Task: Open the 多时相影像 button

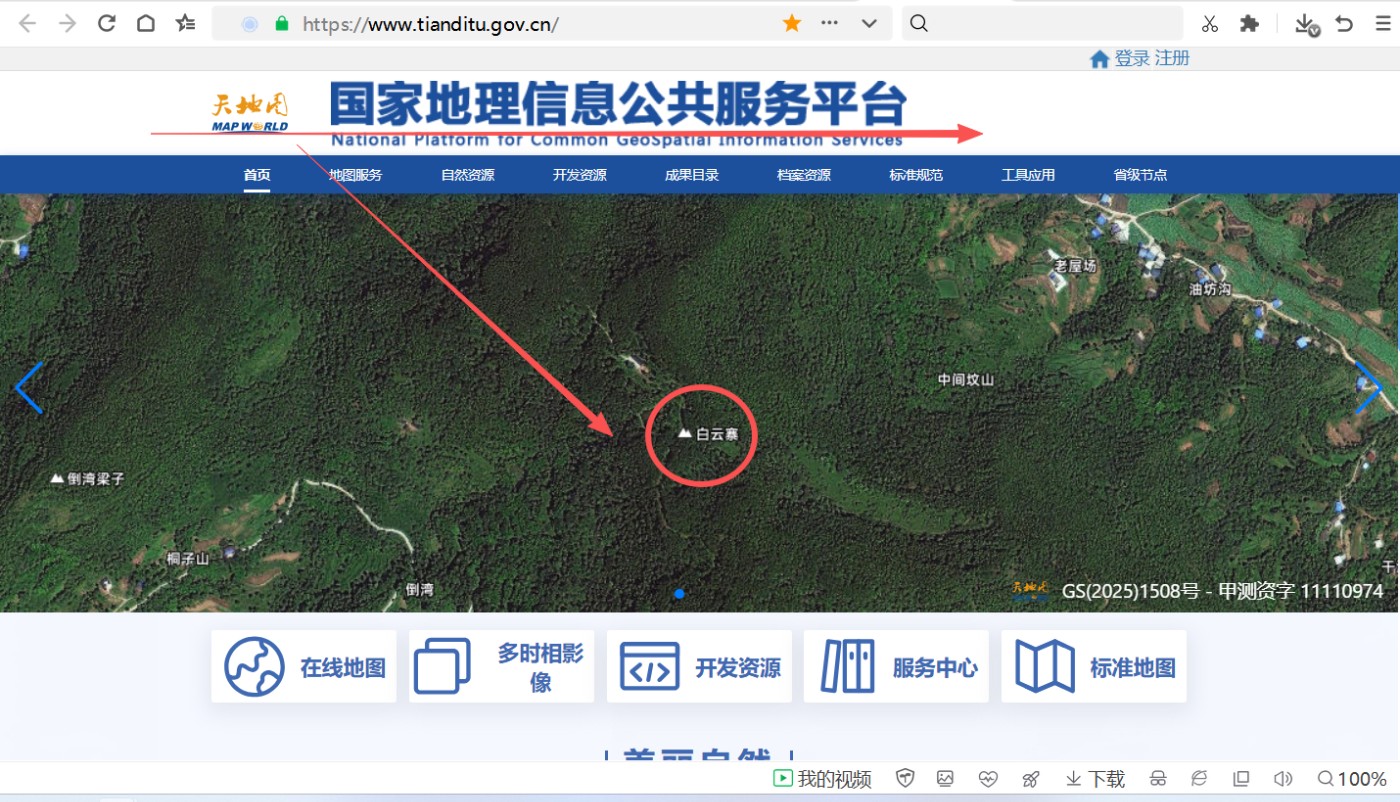Action: [x=501, y=666]
